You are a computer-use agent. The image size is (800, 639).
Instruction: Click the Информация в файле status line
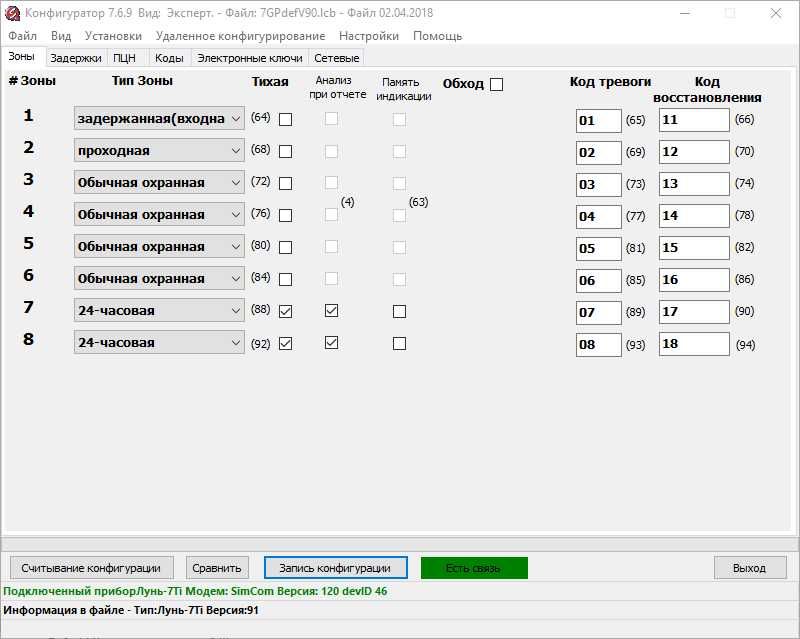pyautogui.click(x=131, y=610)
